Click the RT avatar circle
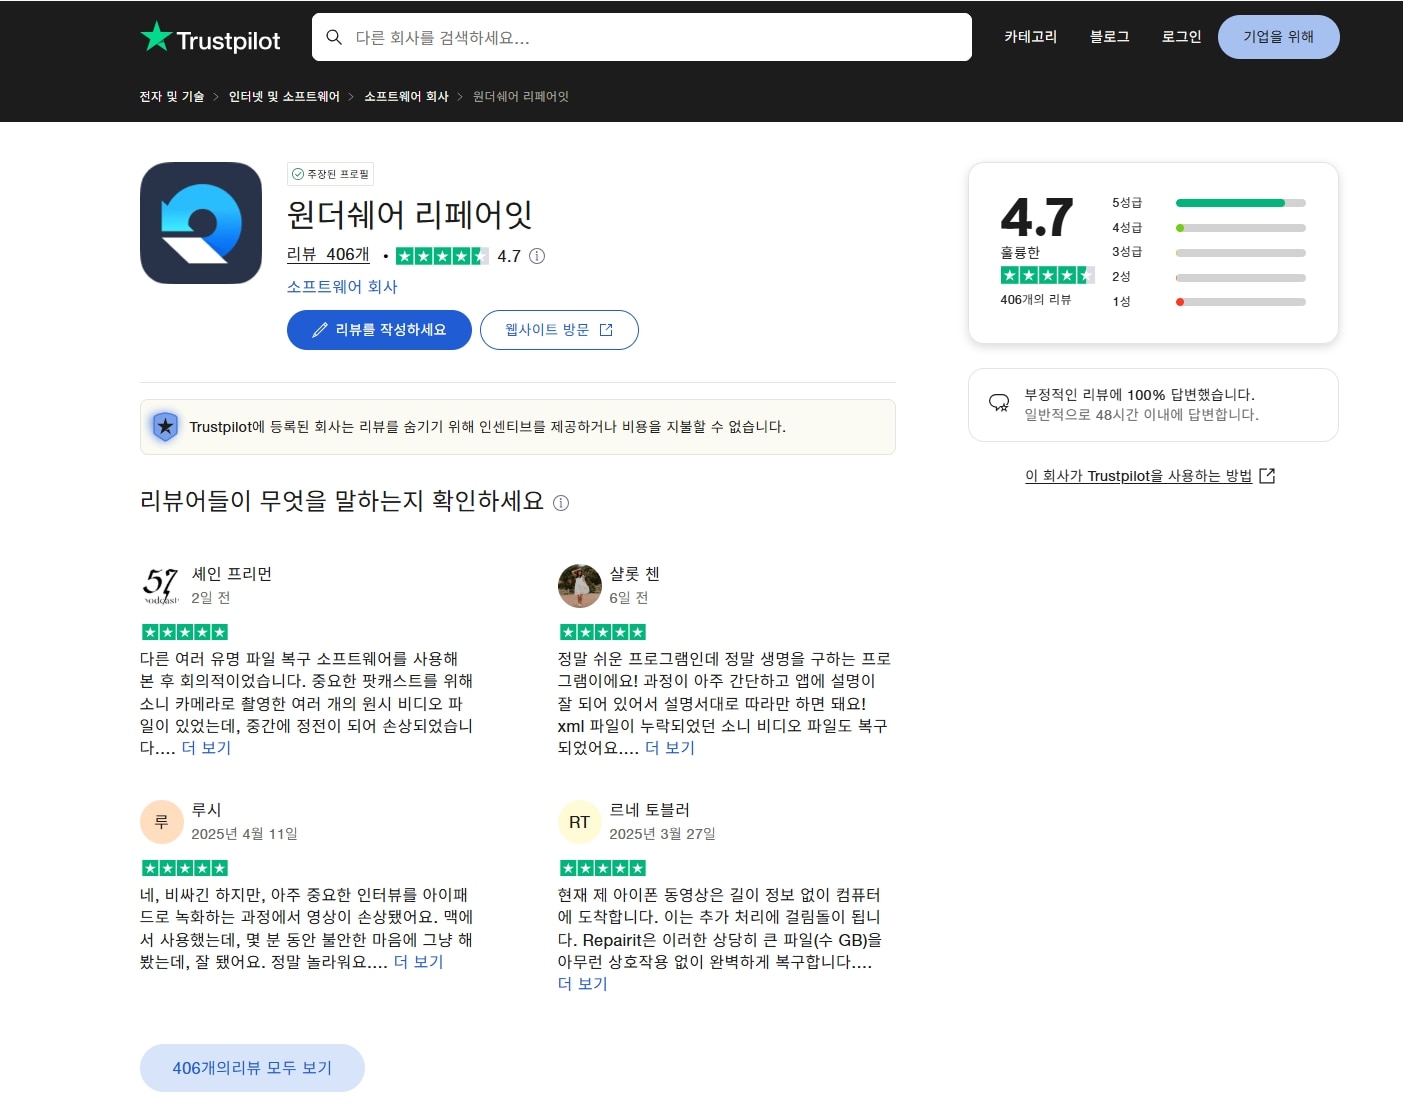The height and width of the screenshot is (1118, 1403). (579, 822)
